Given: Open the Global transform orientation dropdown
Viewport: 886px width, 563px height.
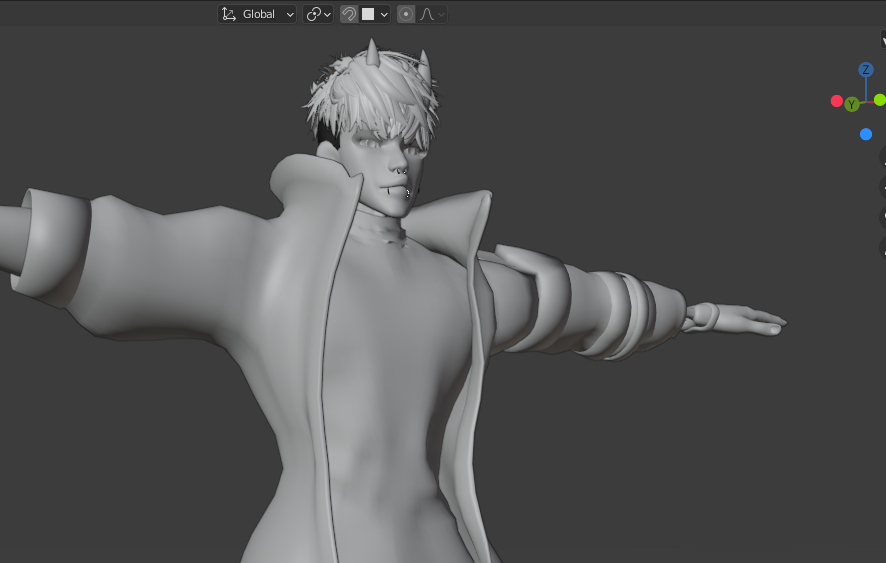Looking at the screenshot, I should coord(257,14).
